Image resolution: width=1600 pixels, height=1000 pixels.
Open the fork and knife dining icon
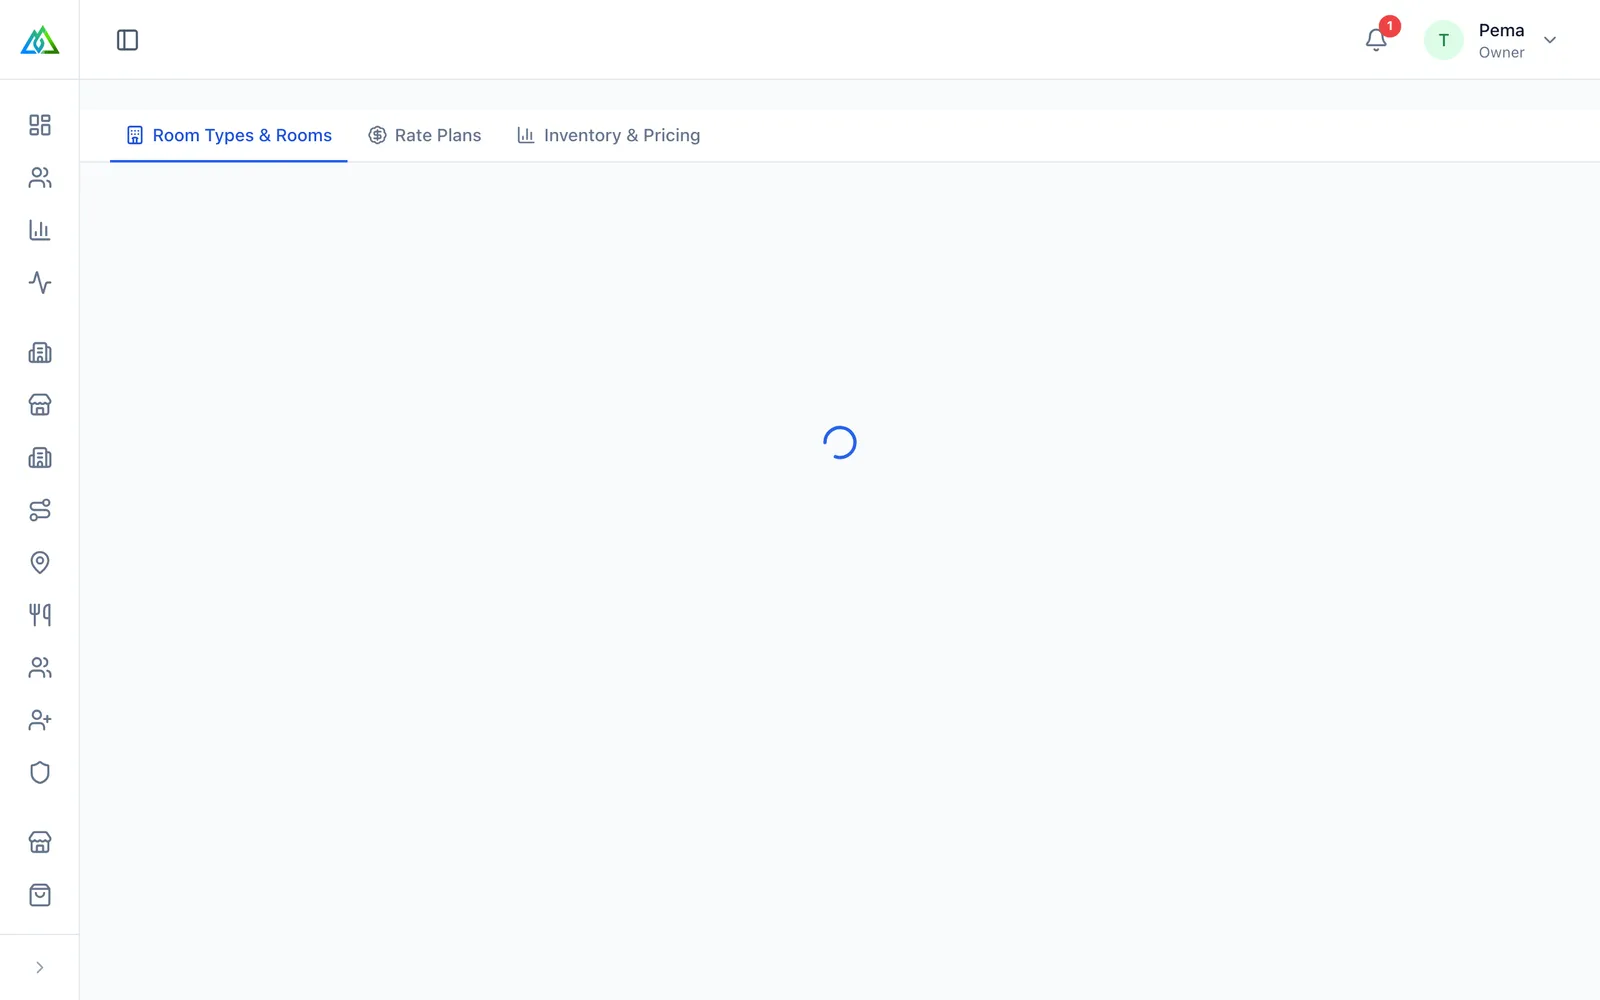40,615
